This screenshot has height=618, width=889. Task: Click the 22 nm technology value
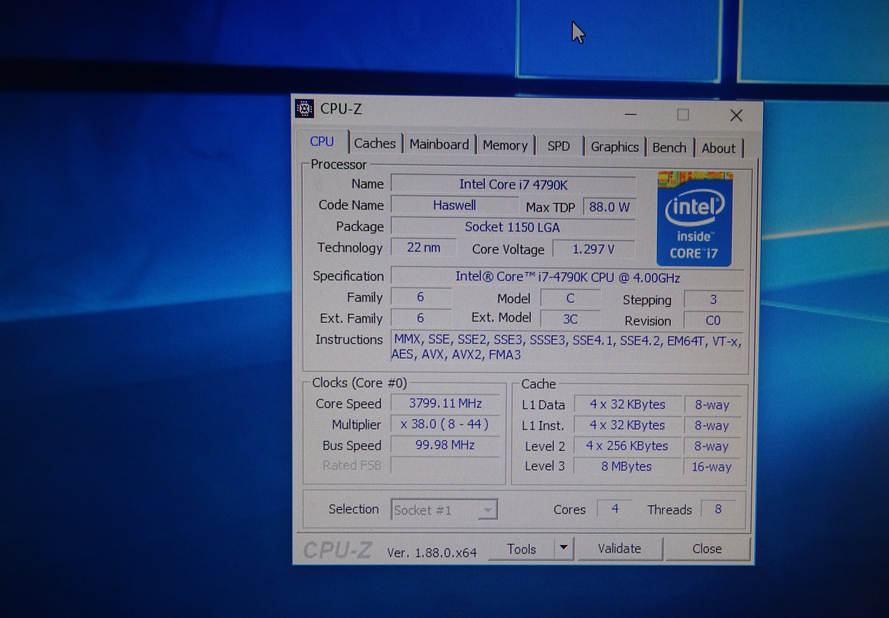click(x=424, y=248)
